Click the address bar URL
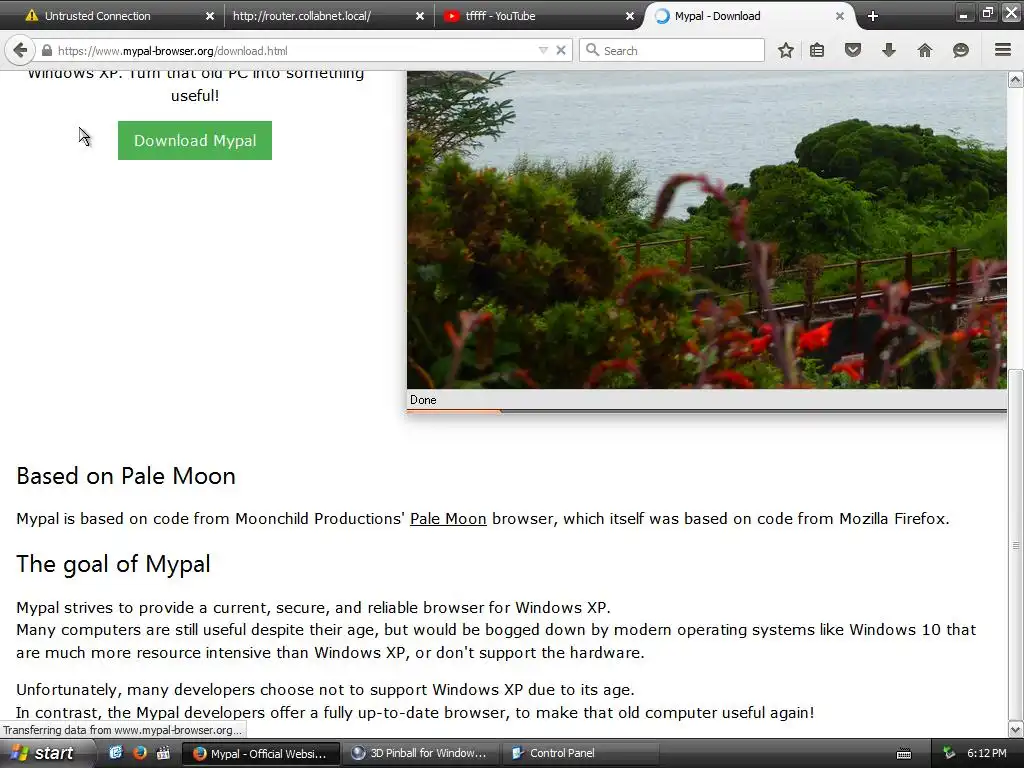The image size is (1024, 768). click(x=172, y=51)
